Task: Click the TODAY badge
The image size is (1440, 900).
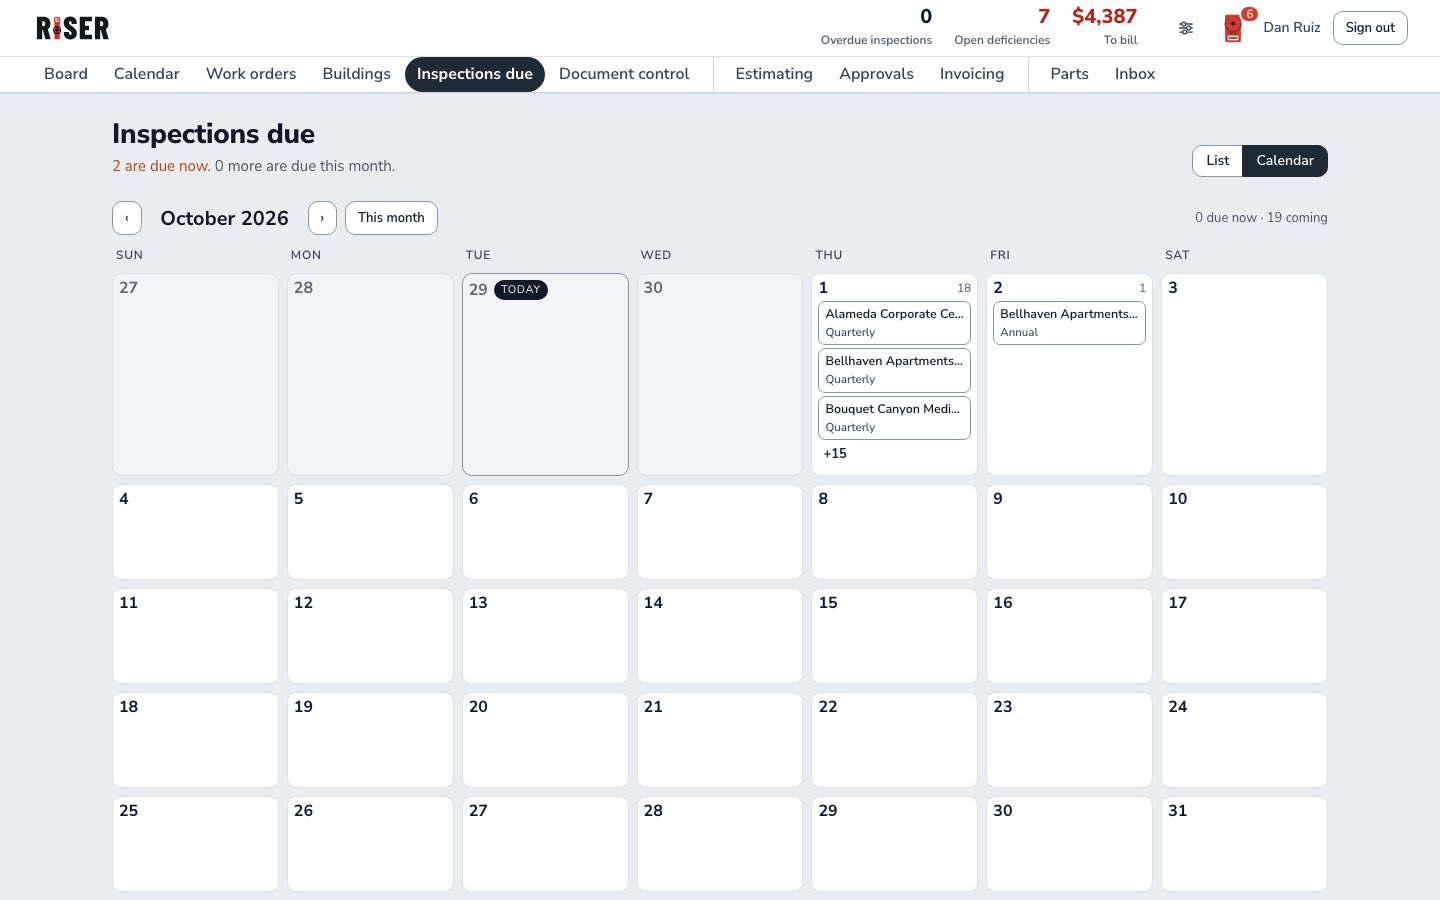Action: click(x=521, y=290)
